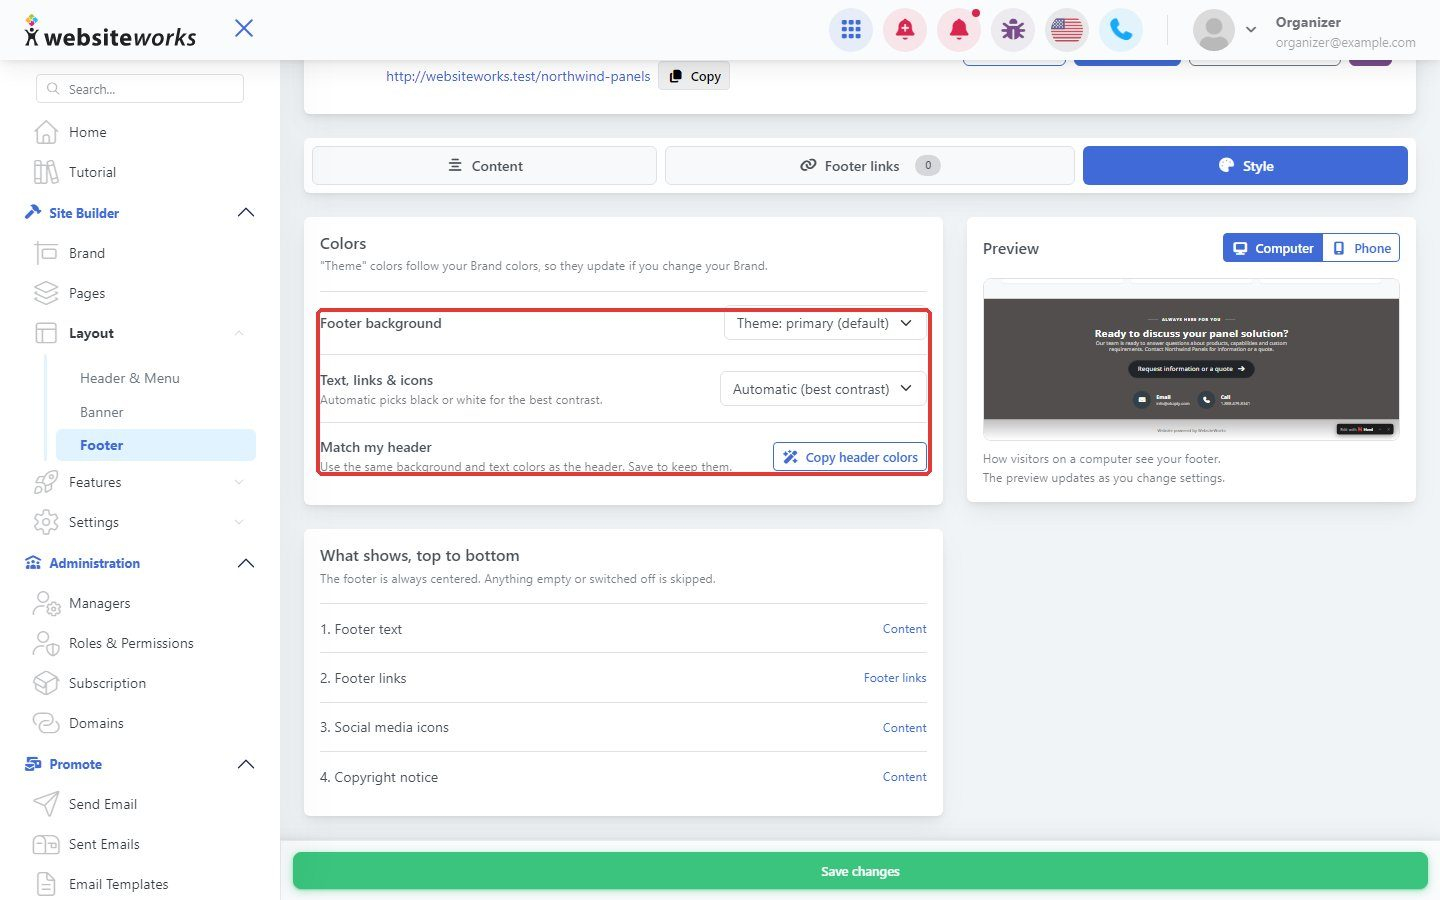The width and height of the screenshot is (1440, 900).
Task: Open the apps grid icon in the header
Action: coord(851,30)
